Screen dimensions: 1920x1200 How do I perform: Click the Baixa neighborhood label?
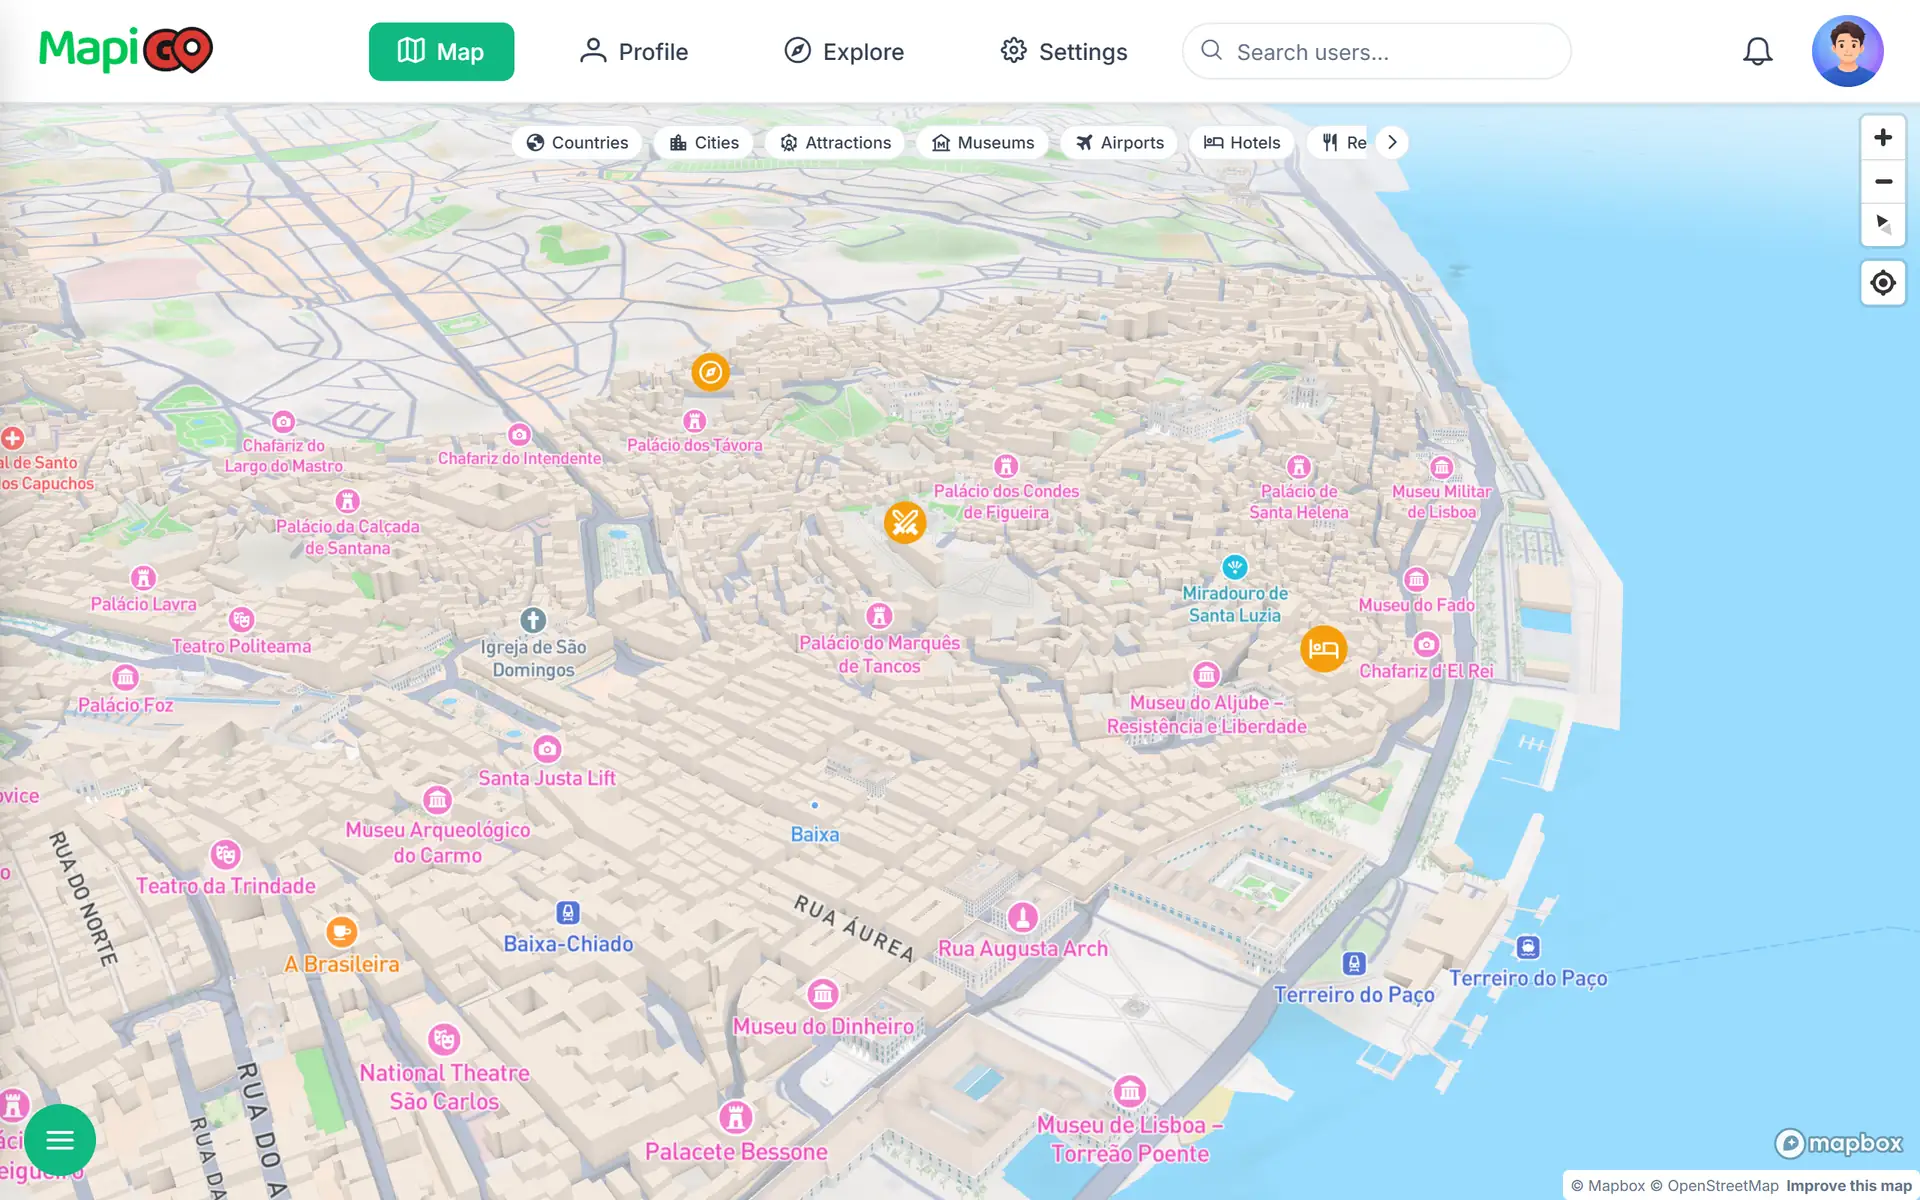[x=815, y=834]
